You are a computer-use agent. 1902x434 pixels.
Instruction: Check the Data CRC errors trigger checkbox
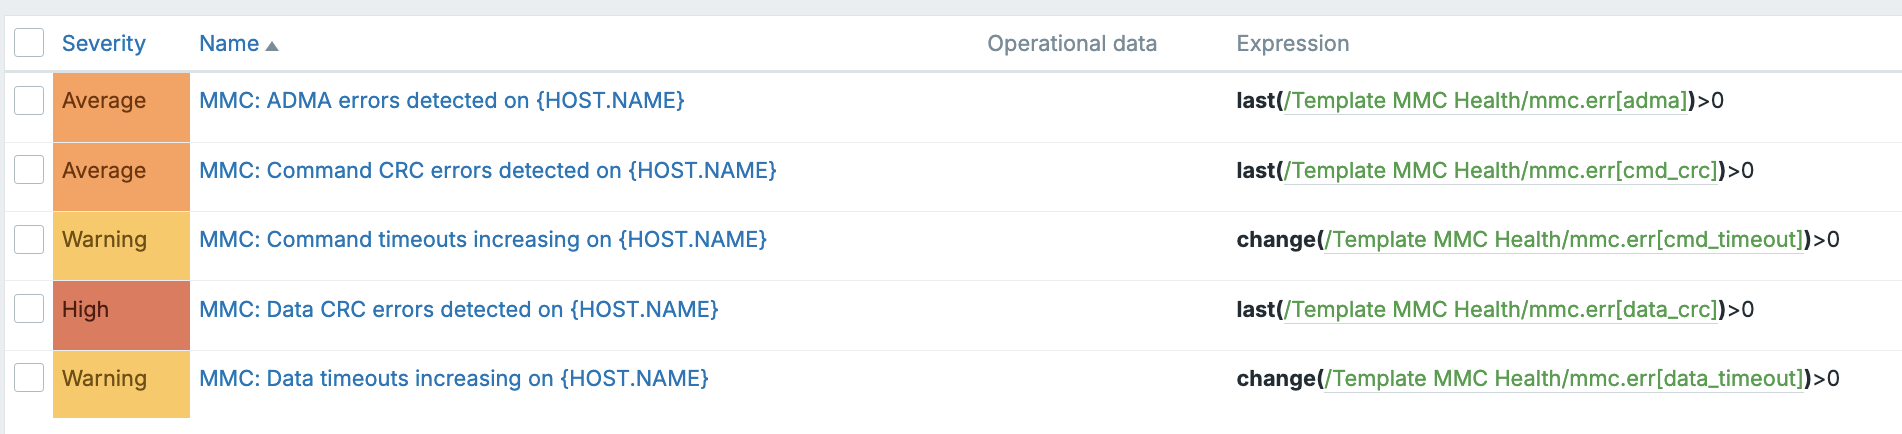pyautogui.click(x=29, y=309)
